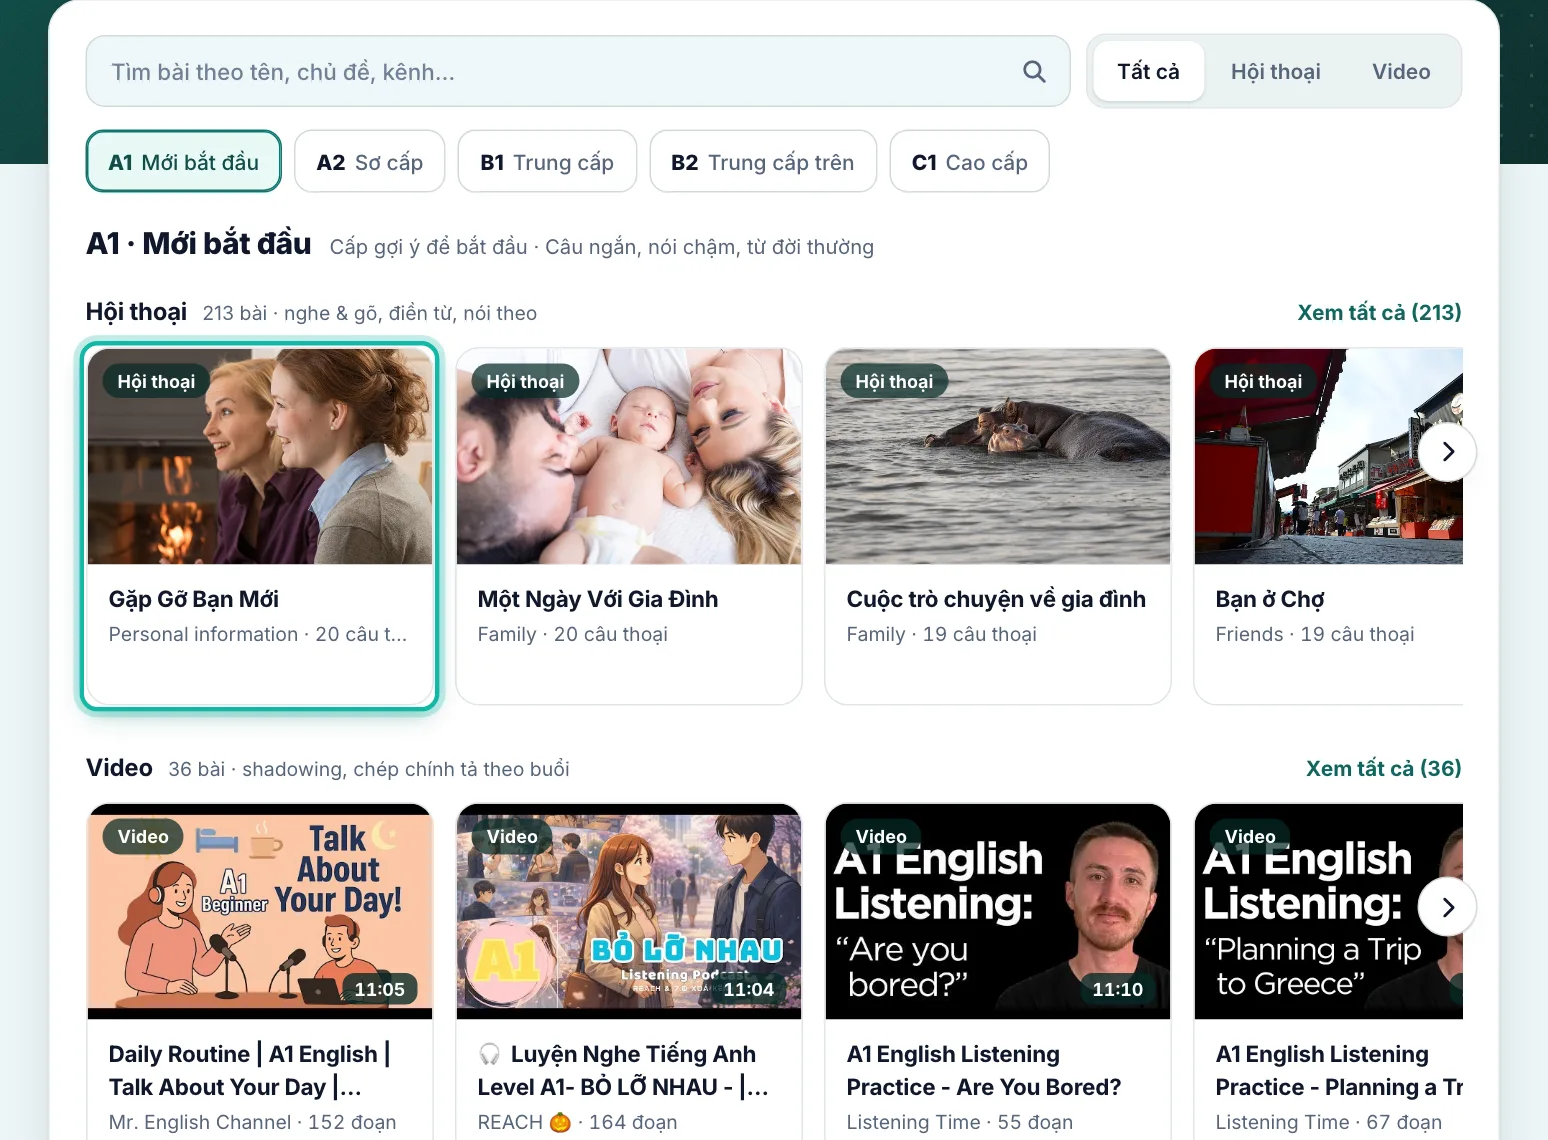Show next Video lessons with arrow
The width and height of the screenshot is (1548, 1140).
[1447, 907]
